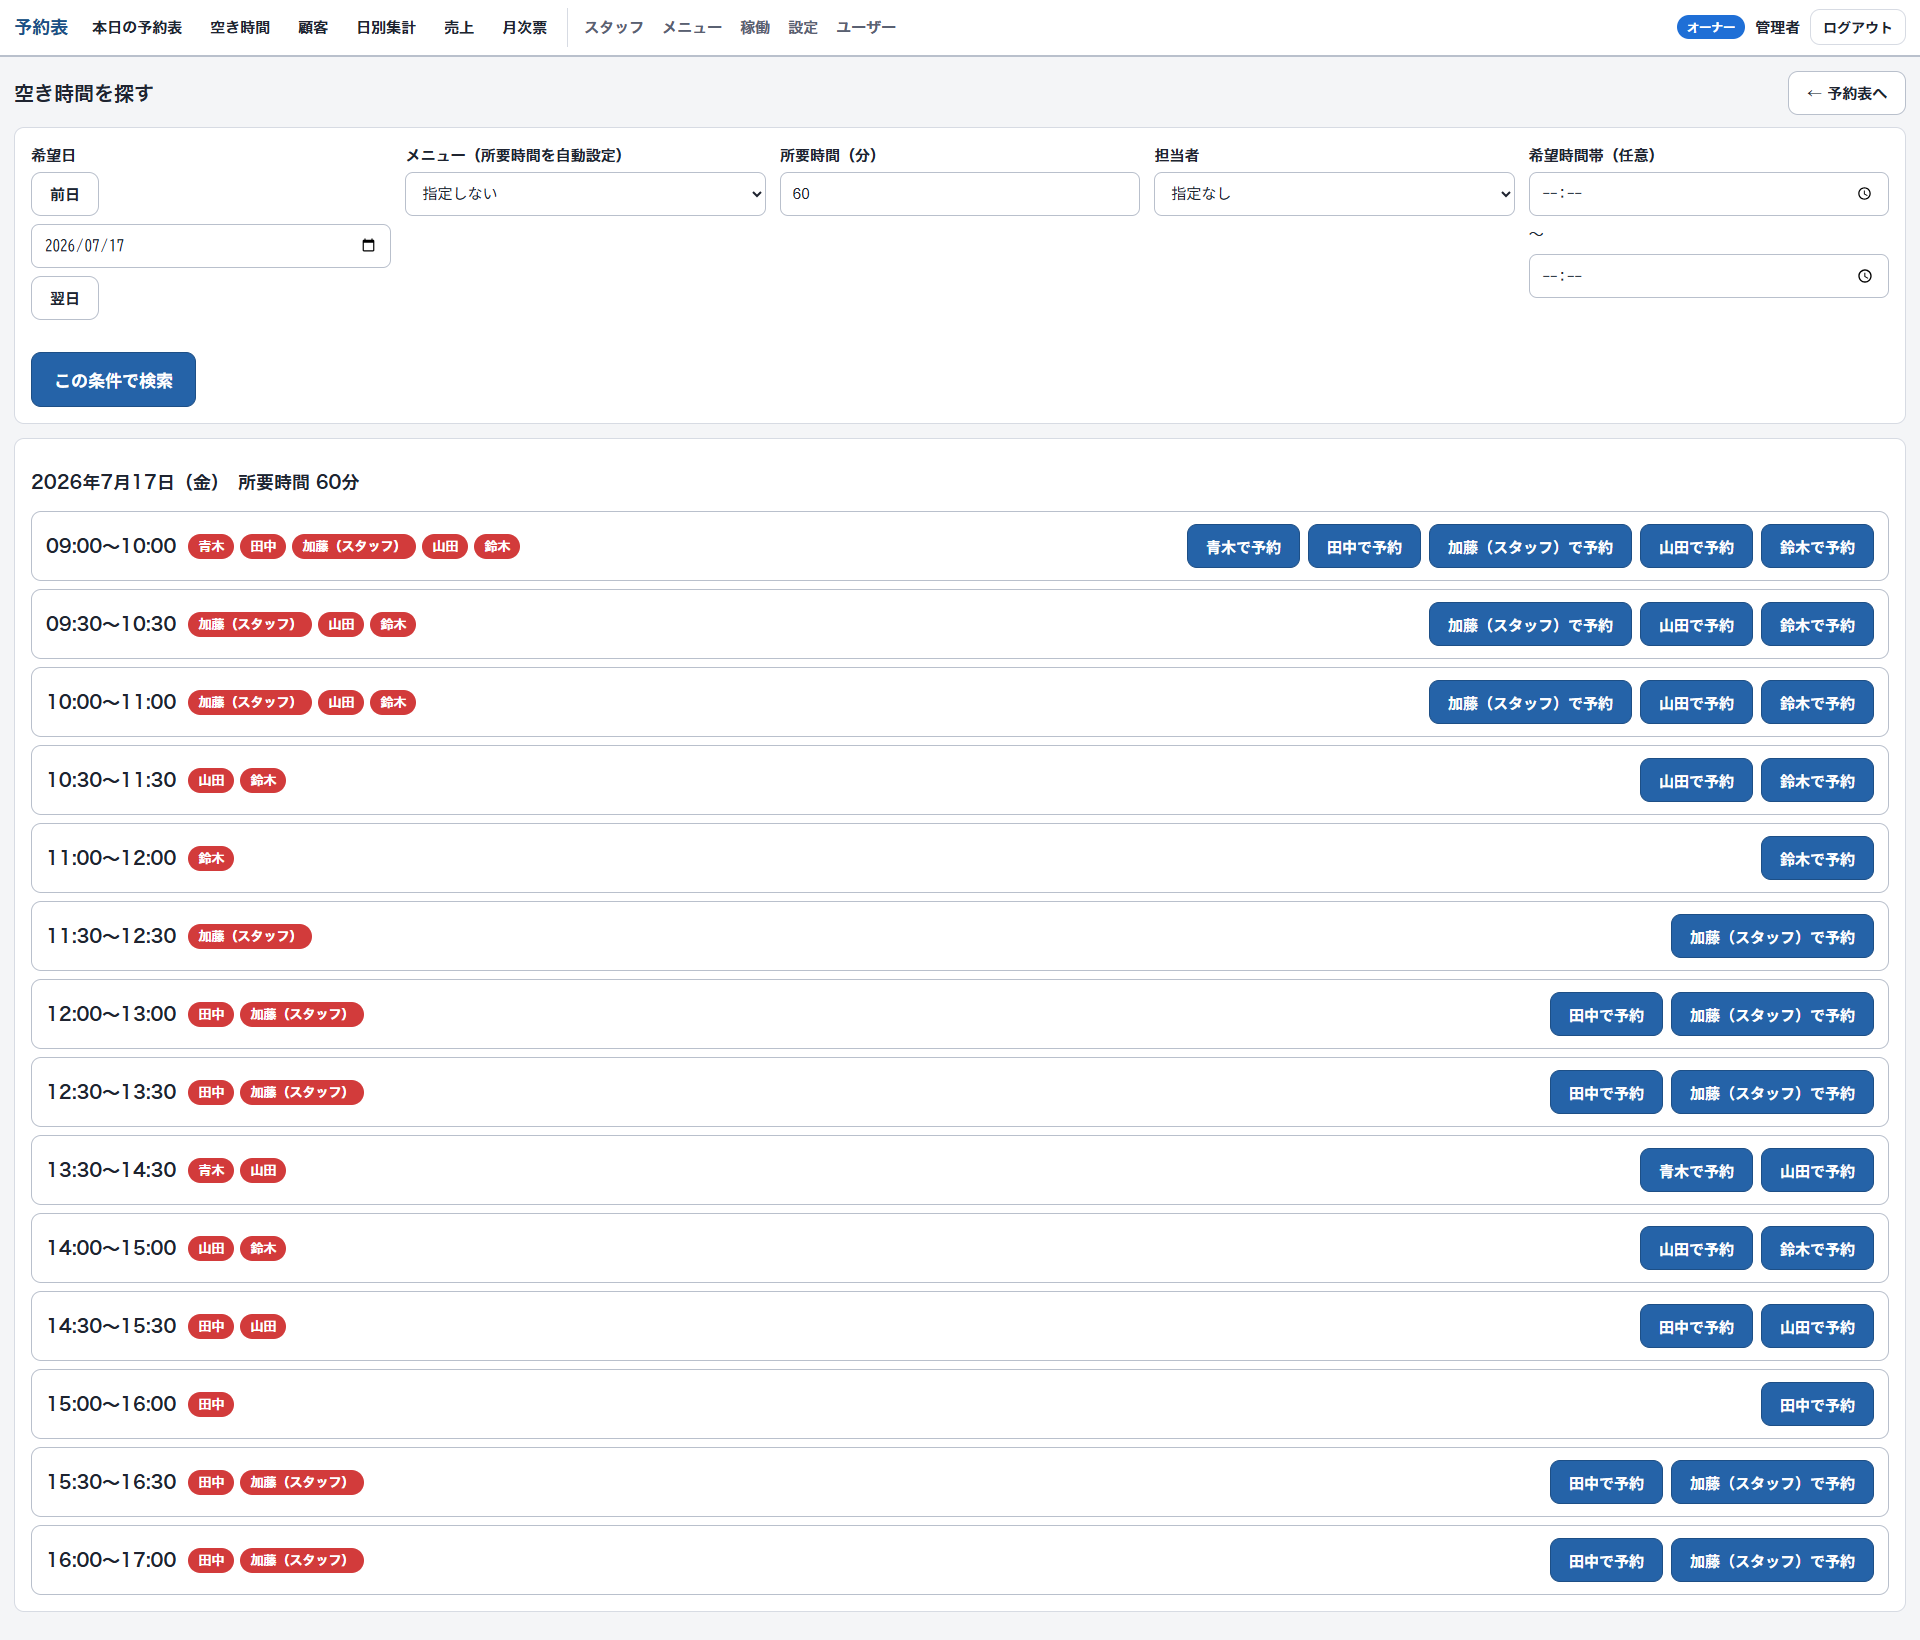The image size is (1920, 1640).
Task: Book 加藤(スタッフ)で予約 for 09:00〜10:00
Action: click(x=1530, y=546)
